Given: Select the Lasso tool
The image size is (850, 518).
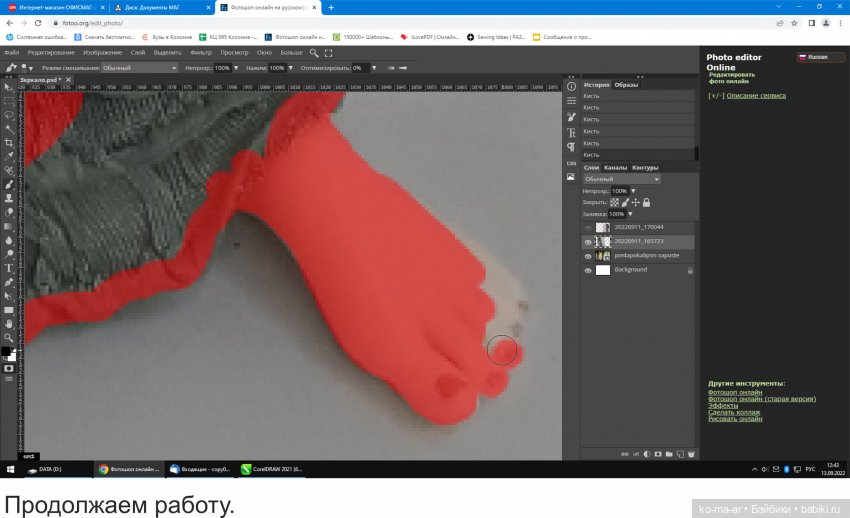Looking at the screenshot, I should [9, 115].
